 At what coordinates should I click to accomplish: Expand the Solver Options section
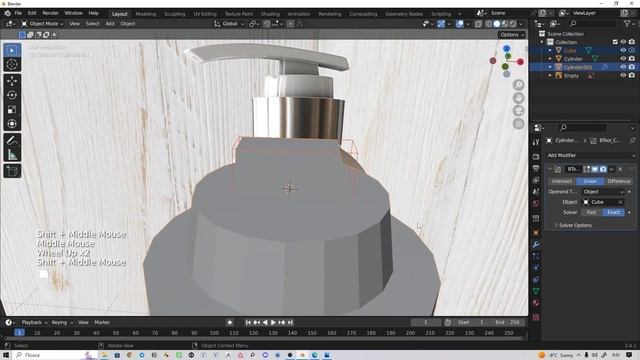coord(575,225)
